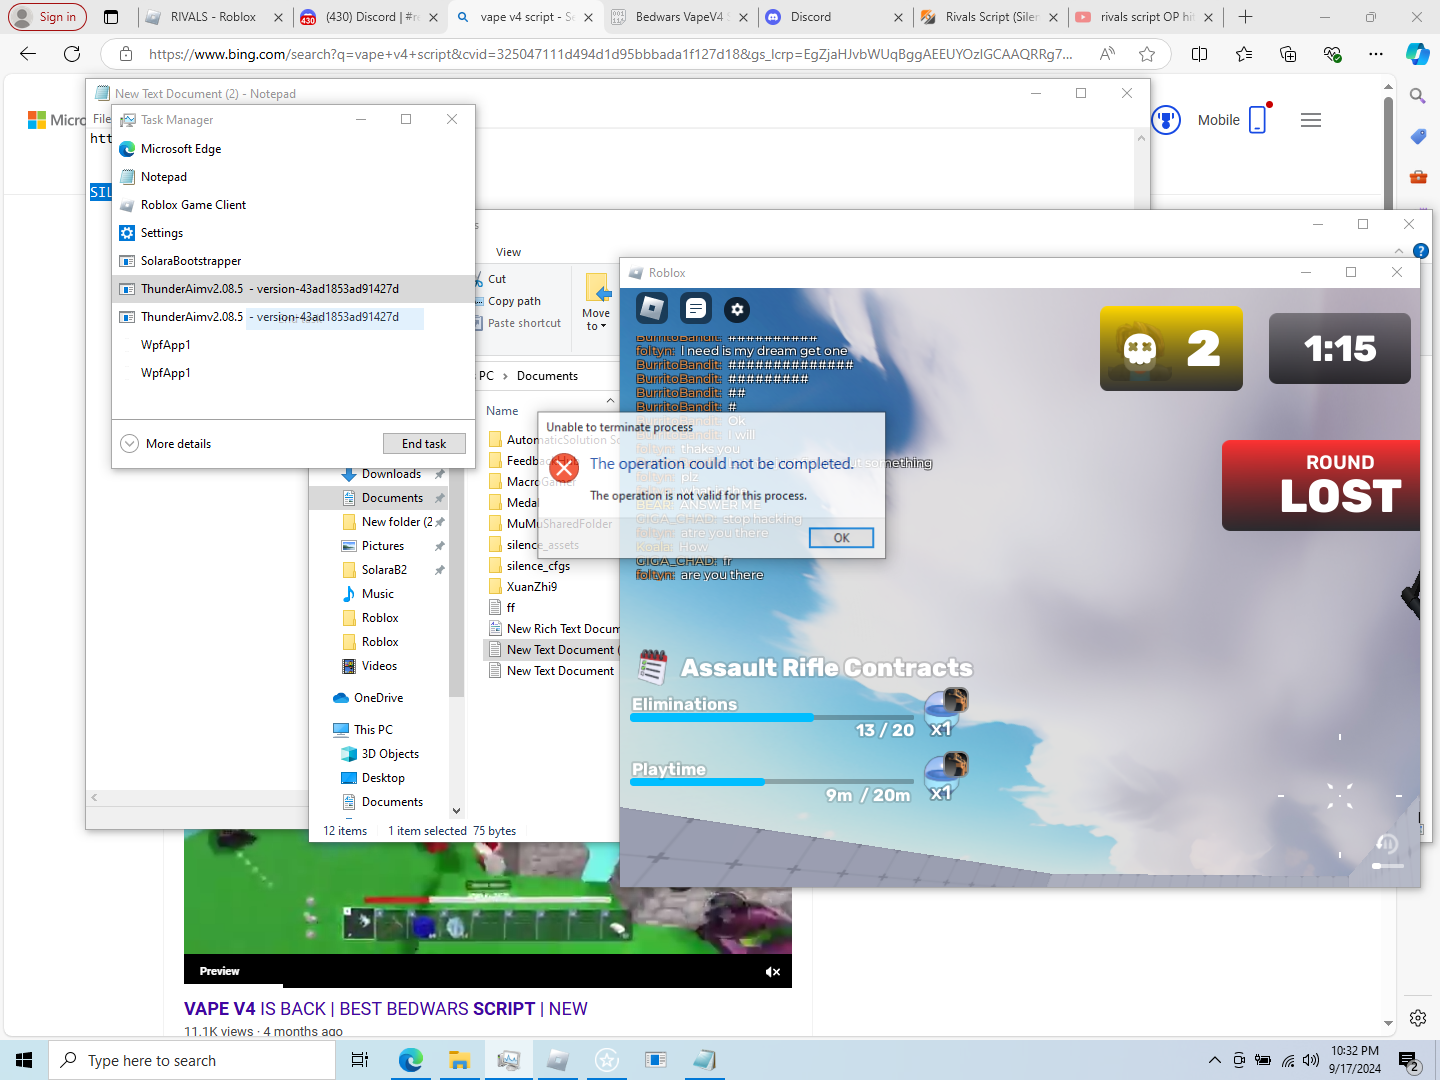Open the Windows Start menu
Image resolution: width=1440 pixels, height=1080 pixels.
pyautogui.click(x=24, y=1060)
